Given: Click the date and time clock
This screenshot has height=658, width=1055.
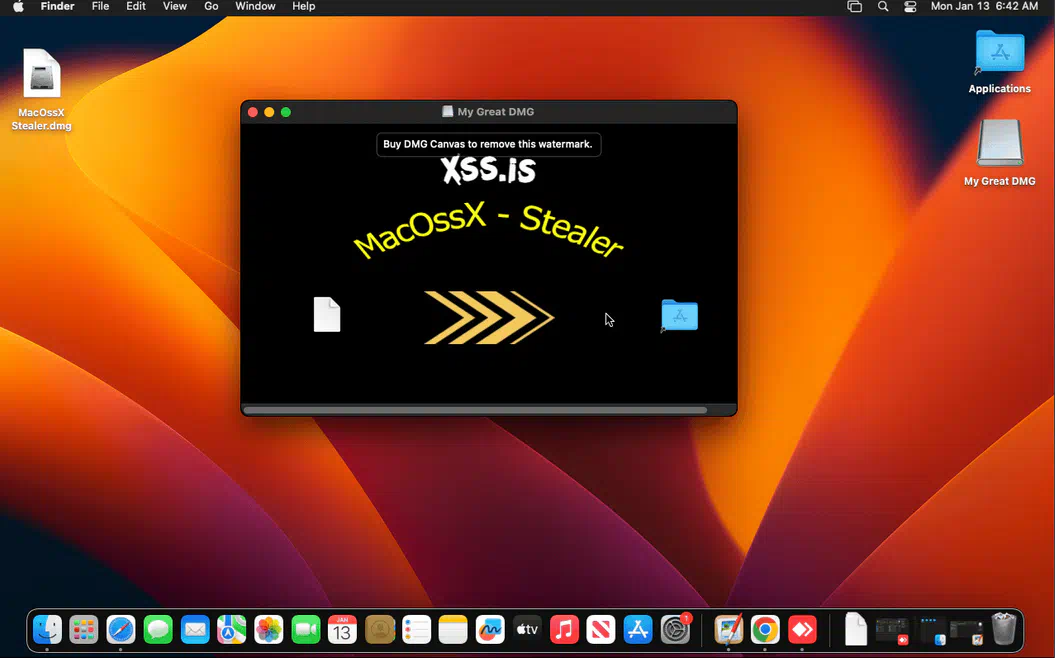Looking at the screenshot, I should point(984,6).
